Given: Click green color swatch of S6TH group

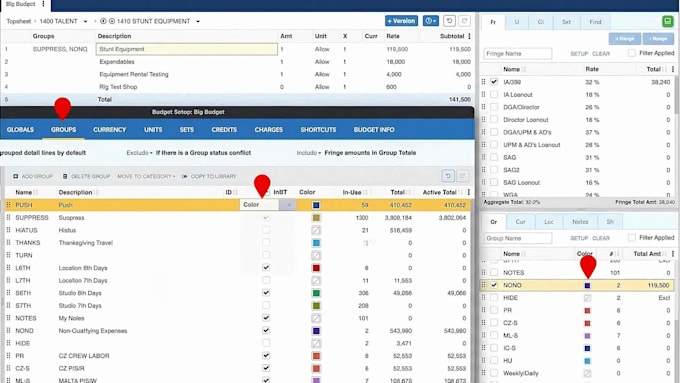Looking at the screenshot, I should click(x=316, y=293).
